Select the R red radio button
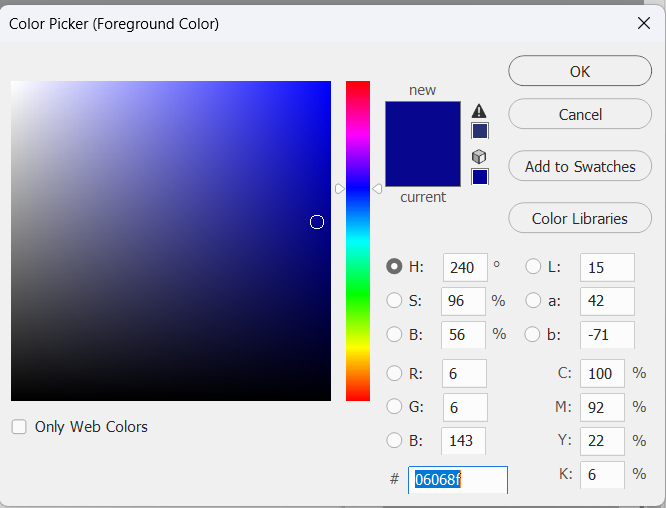 pos(394,373)
